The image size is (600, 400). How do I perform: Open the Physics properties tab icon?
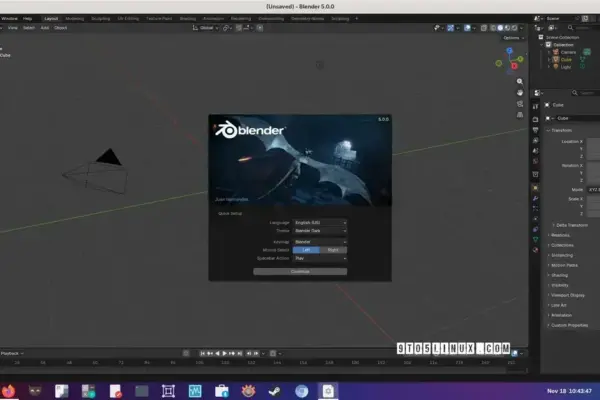click(x=535, y=219)
